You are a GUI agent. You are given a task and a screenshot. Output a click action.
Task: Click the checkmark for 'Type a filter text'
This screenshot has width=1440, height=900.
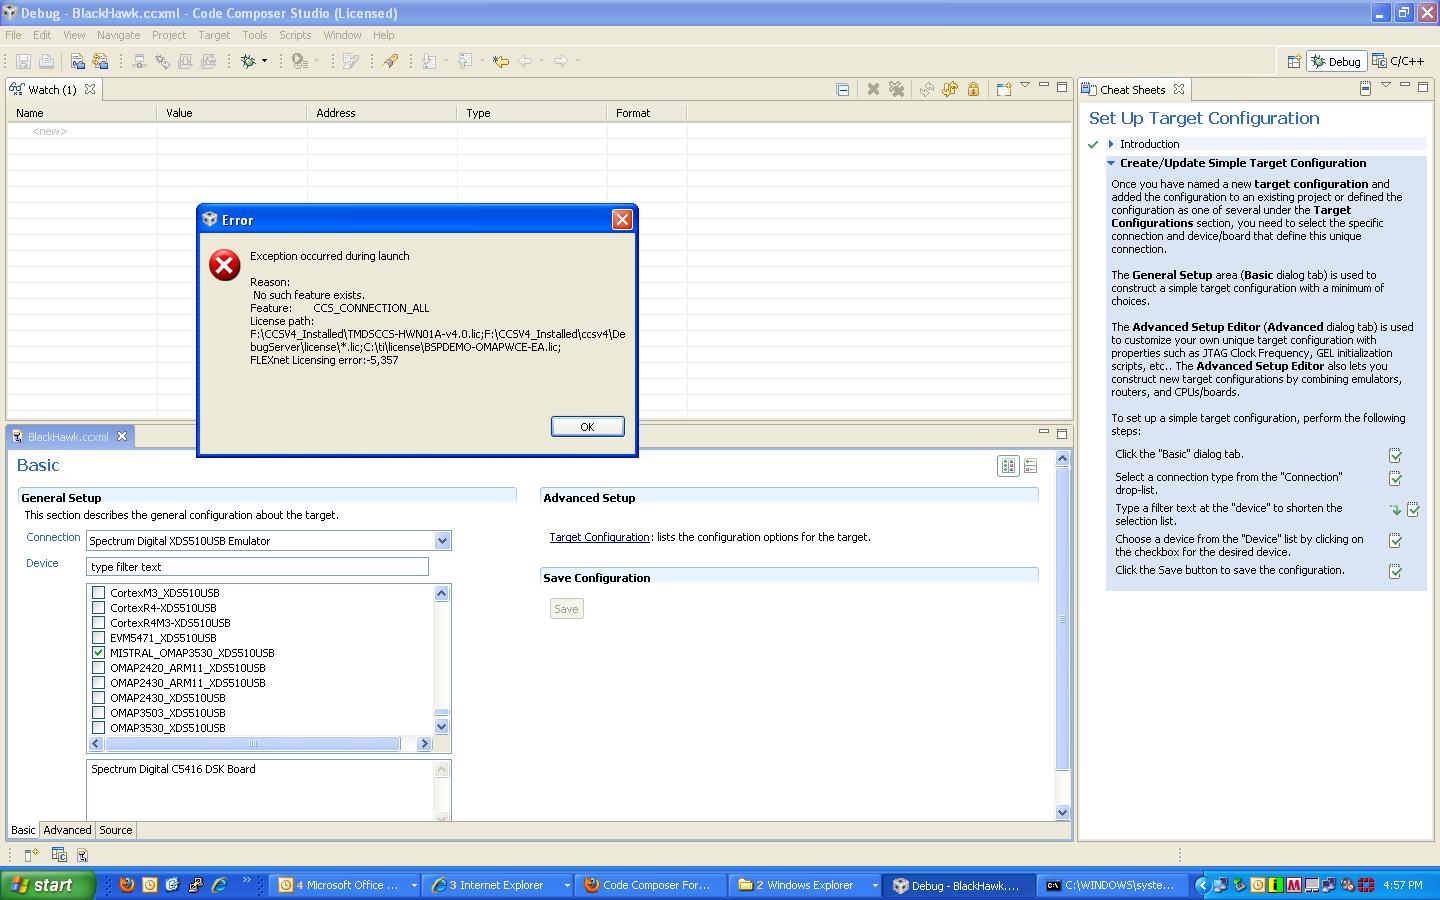coord(1413,510)
